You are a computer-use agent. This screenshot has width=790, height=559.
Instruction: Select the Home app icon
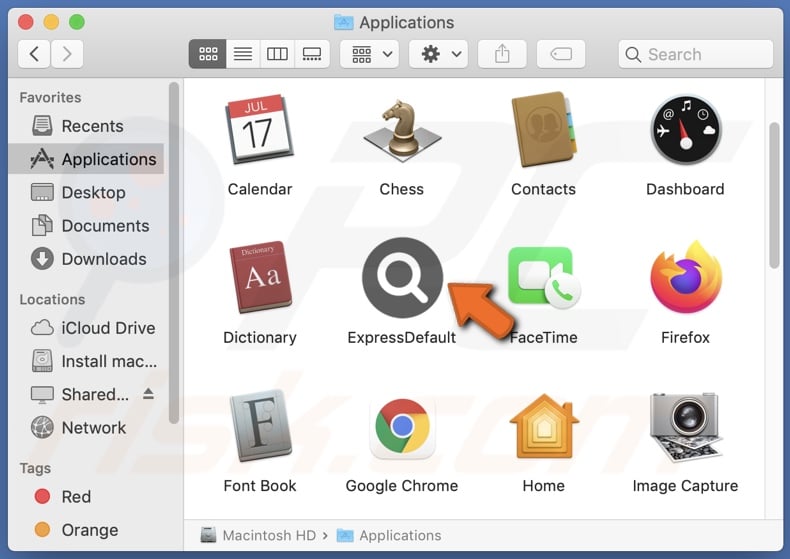pos(544,426)
